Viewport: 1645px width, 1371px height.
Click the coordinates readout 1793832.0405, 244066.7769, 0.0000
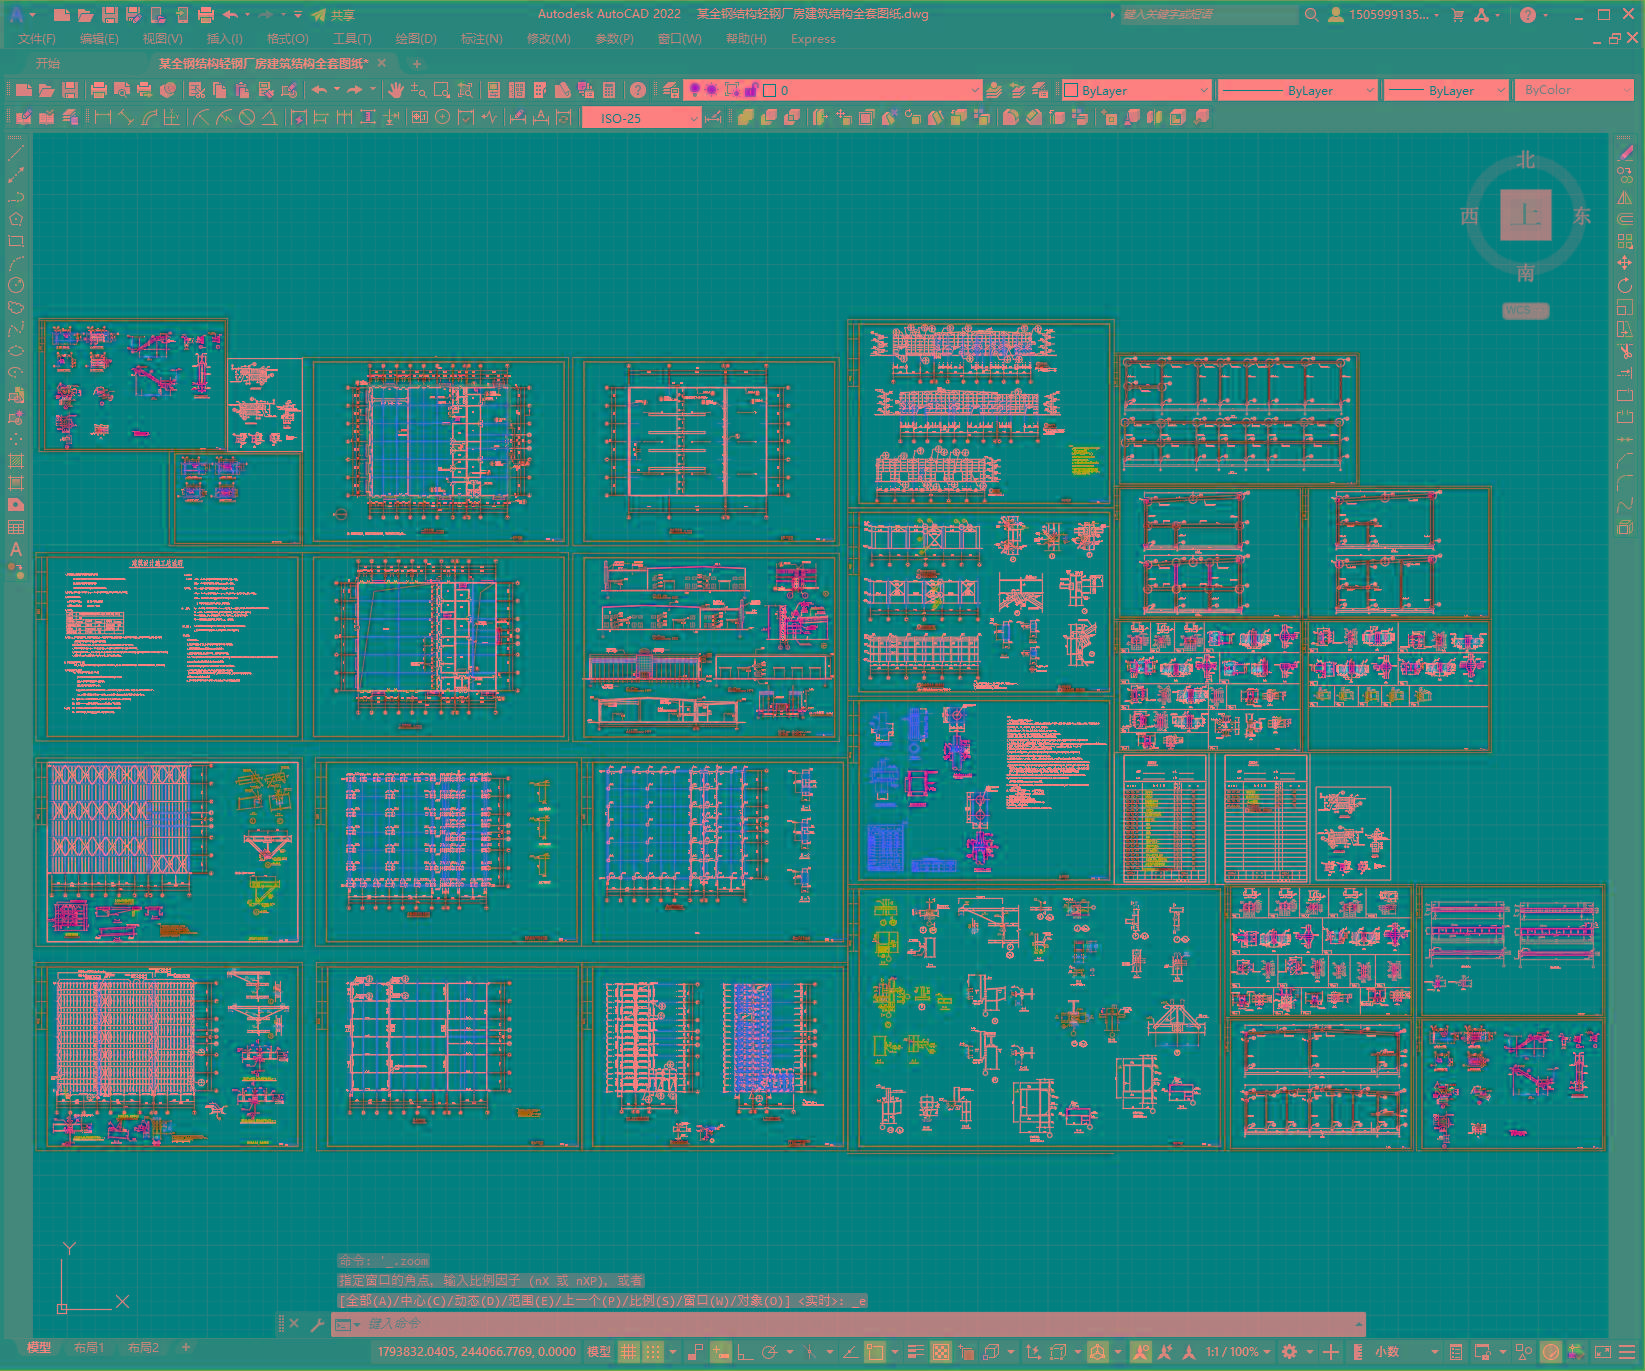(476, 1352)
